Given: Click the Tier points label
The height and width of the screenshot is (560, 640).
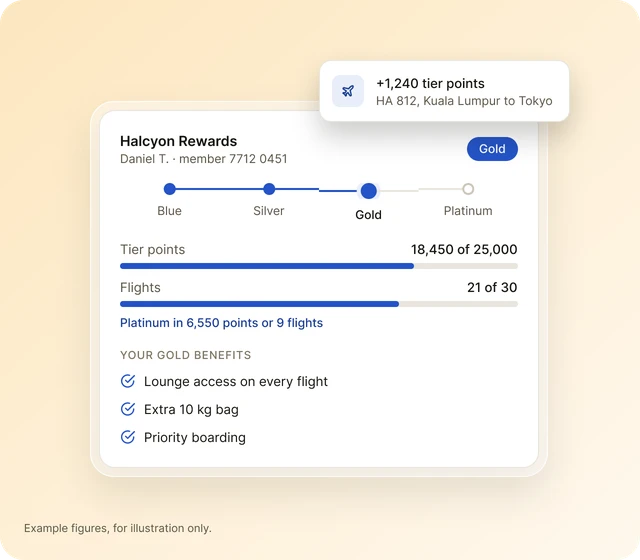Looking at the screenshot, I should [153, 249].
